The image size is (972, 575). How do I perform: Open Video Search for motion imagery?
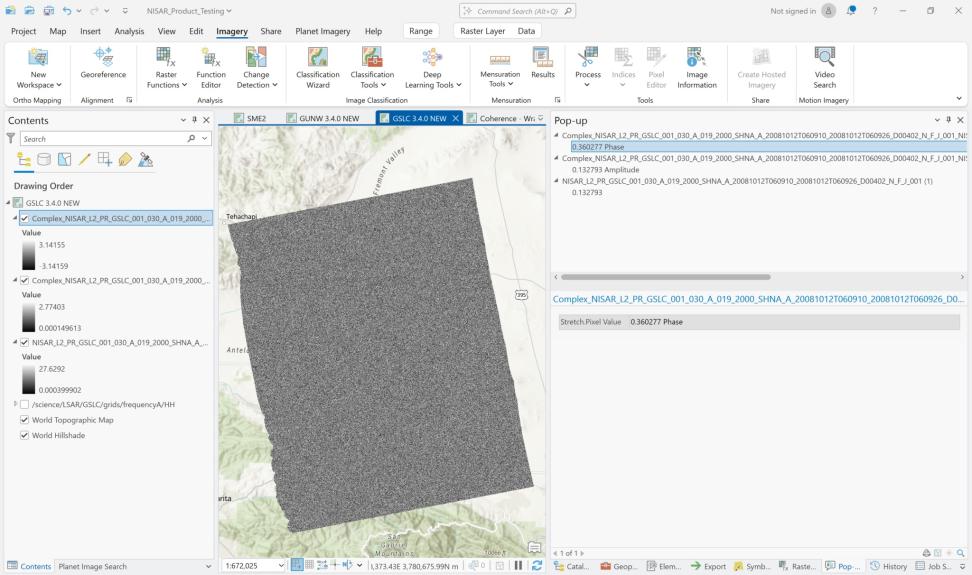[x=824, y=68]
